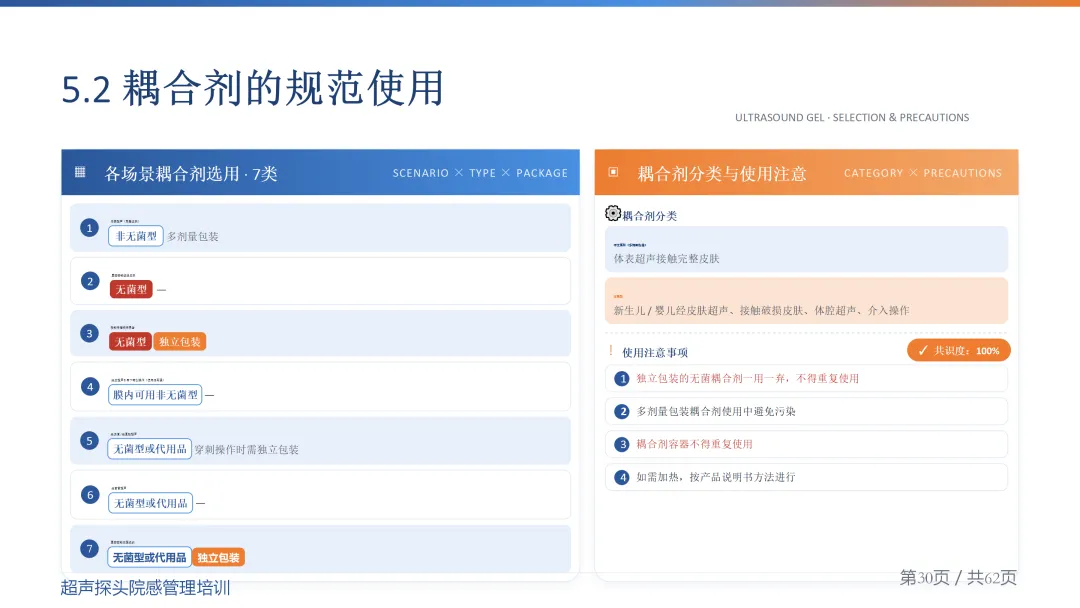Screen dimensions: 1080x608
Task: Click the orange 独立包装 tag in row 7
Action: tap(218, 558)
